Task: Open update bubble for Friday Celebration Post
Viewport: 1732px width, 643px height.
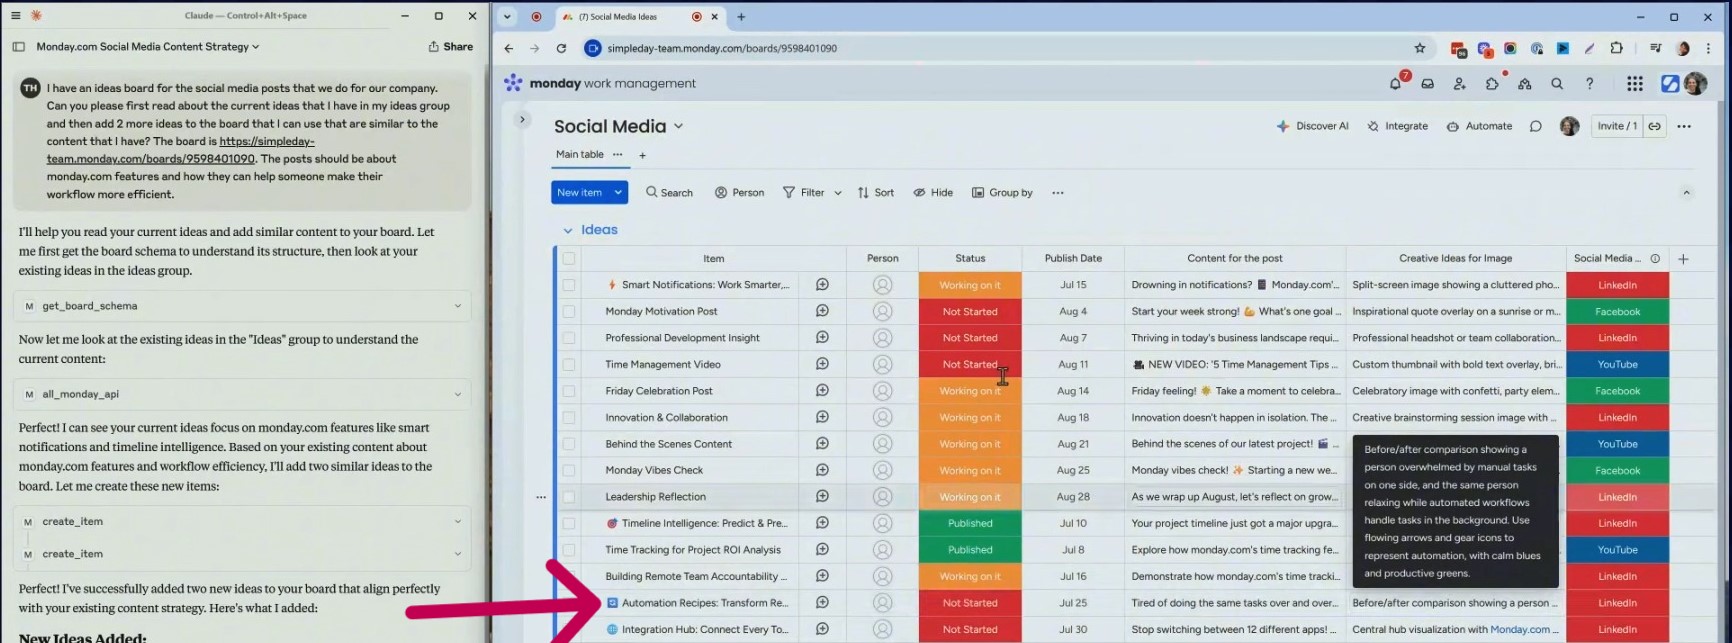Action: coord(822,391)
